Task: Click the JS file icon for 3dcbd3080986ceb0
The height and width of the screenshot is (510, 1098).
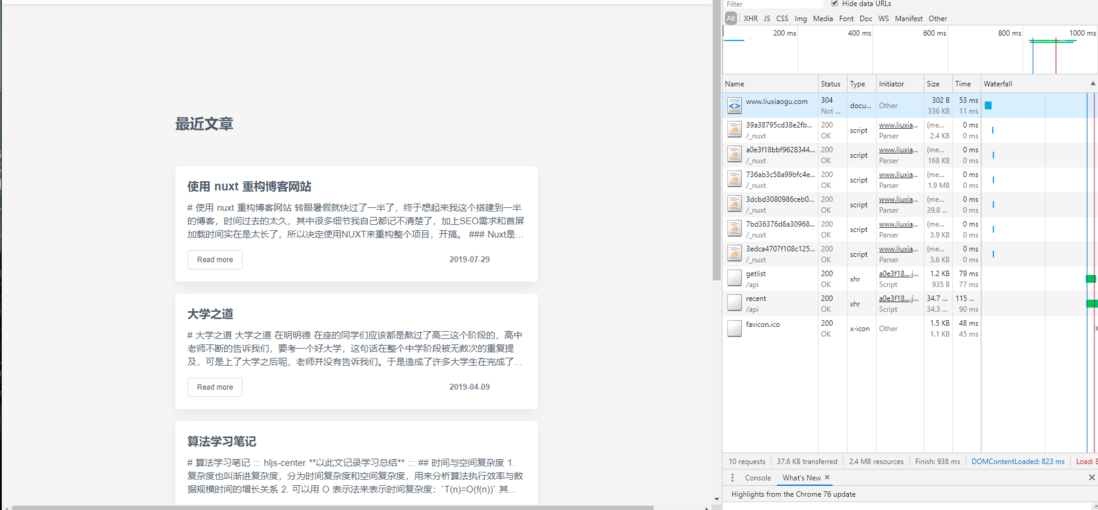Action: pyautogui.click(x=734, y=205)
